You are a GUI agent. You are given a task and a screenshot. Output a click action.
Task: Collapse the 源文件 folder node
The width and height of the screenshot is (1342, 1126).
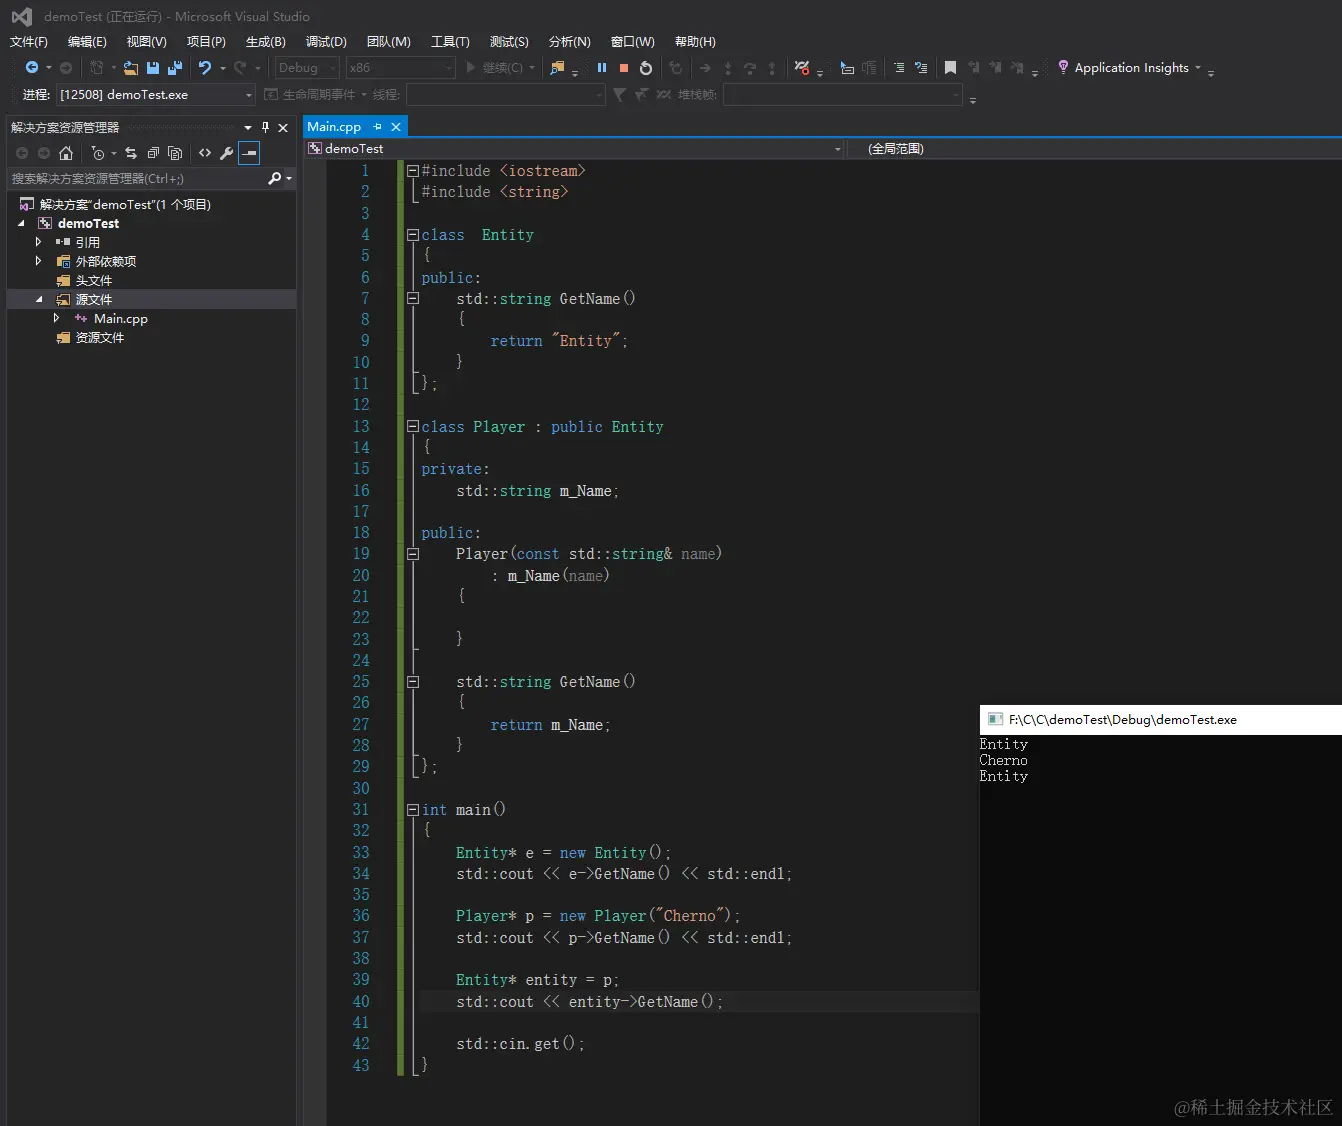pyautogui.click(x=39, y=299)
